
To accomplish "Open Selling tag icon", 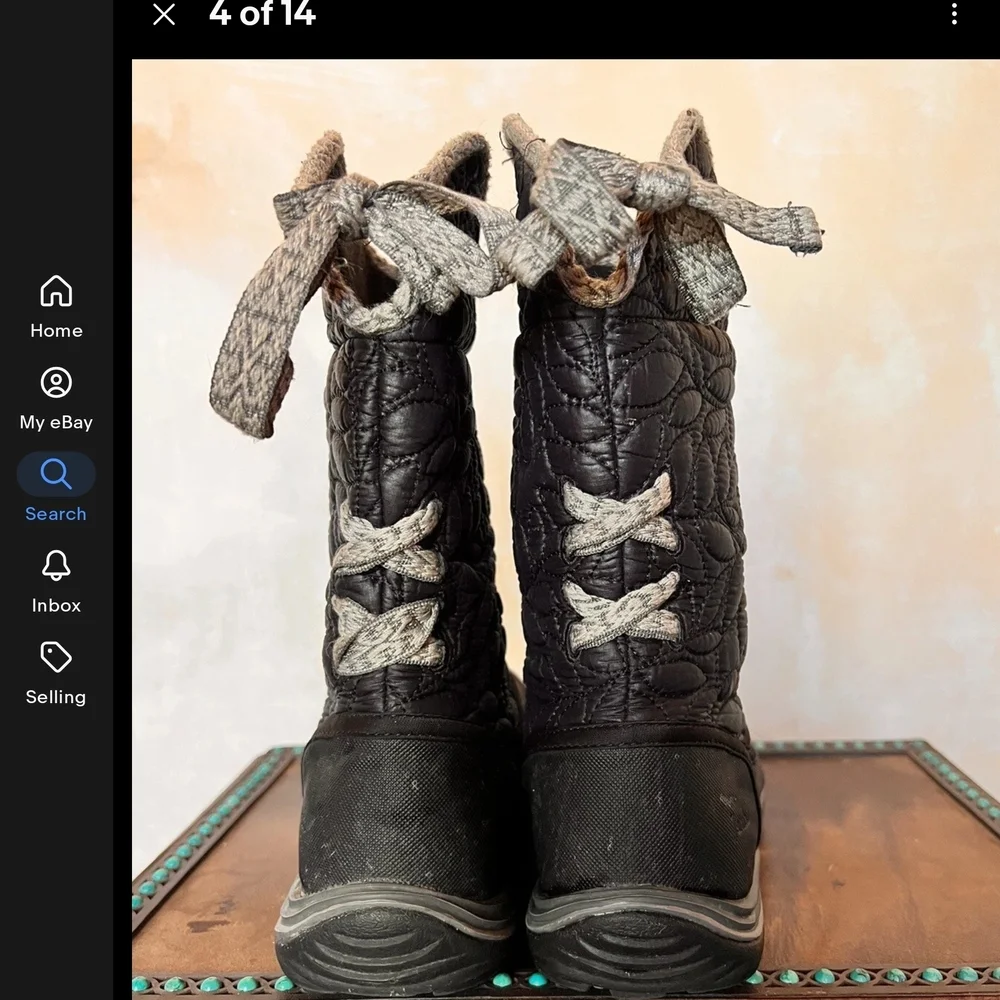I will [56, 657].
